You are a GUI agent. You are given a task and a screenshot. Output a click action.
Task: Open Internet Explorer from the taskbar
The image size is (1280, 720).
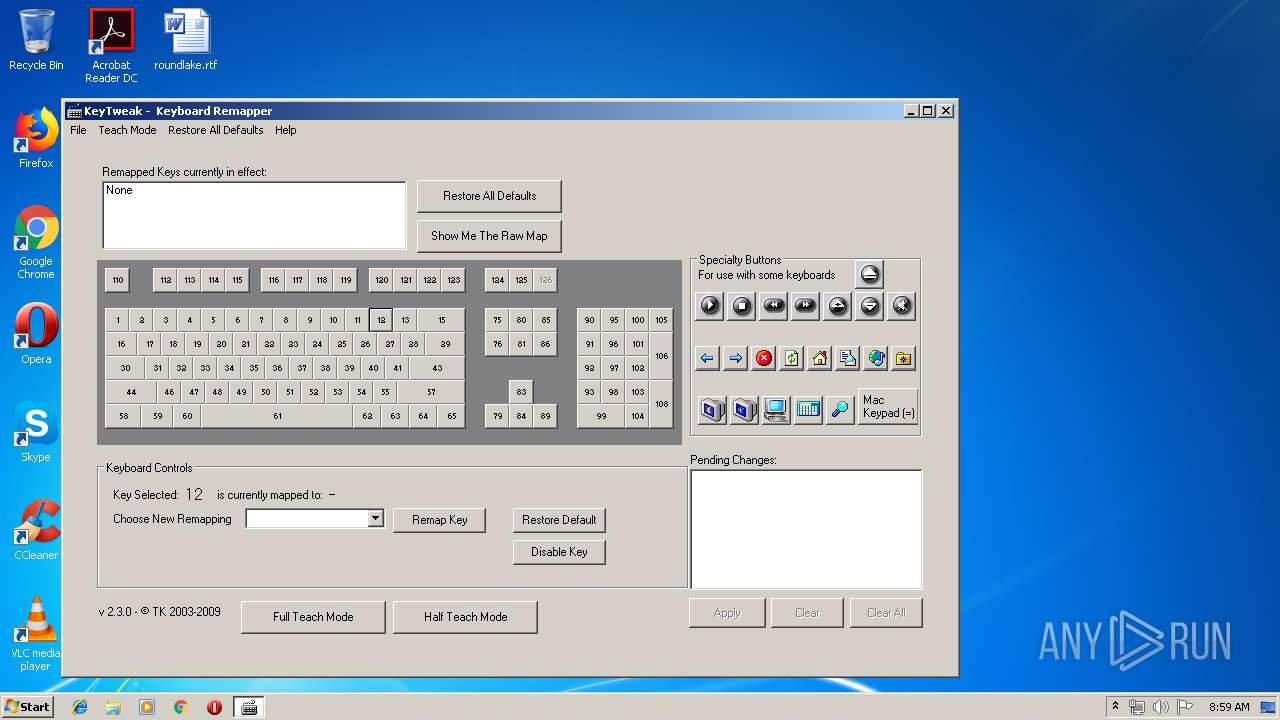(x=80, y=707)
